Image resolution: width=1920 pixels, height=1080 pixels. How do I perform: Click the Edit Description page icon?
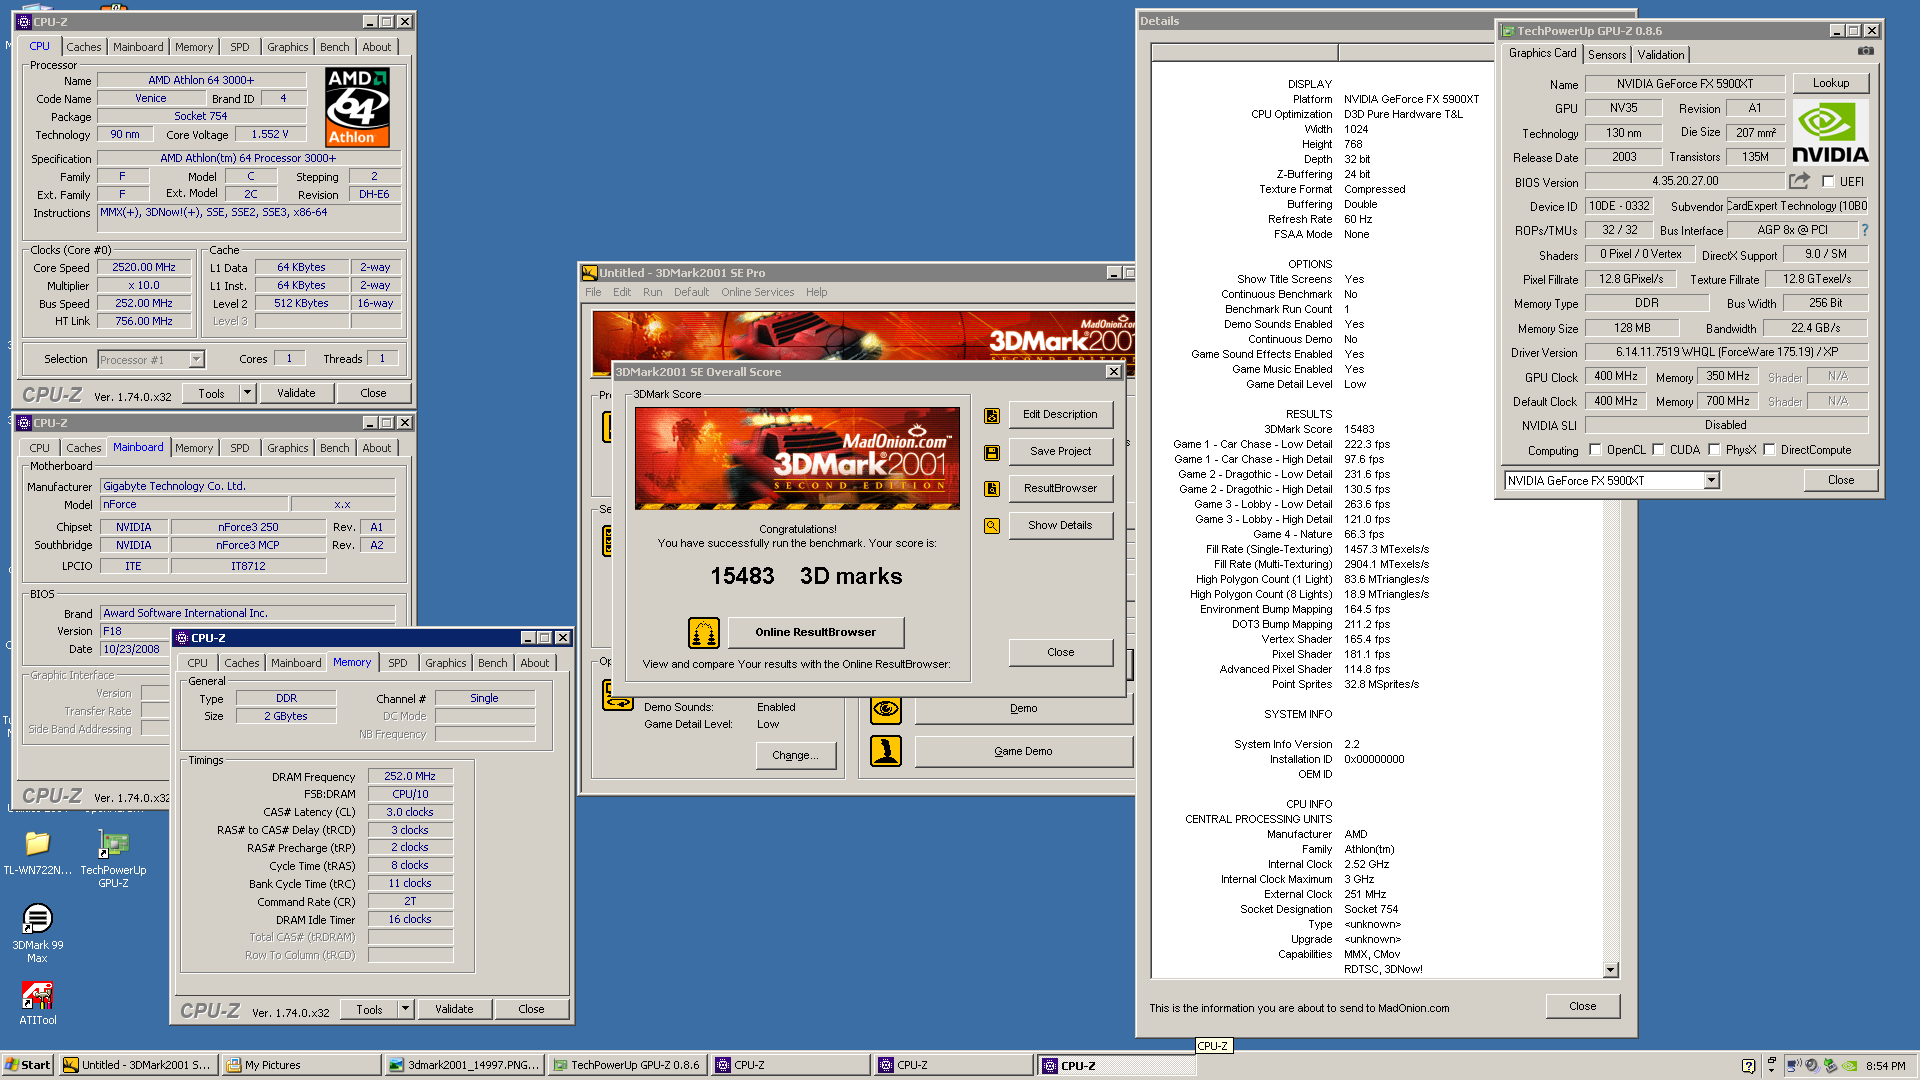click(x=992, y=415)
